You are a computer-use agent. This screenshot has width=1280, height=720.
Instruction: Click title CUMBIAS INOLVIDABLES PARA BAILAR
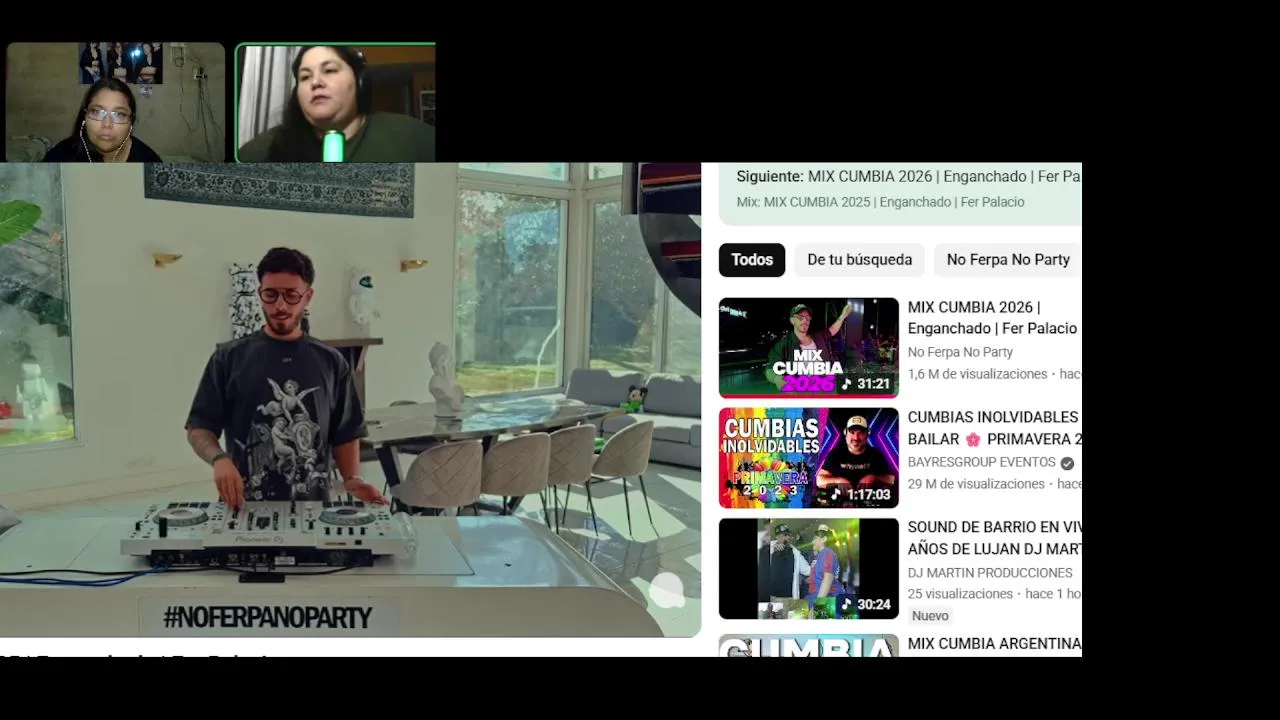click(x=994, y=428)
